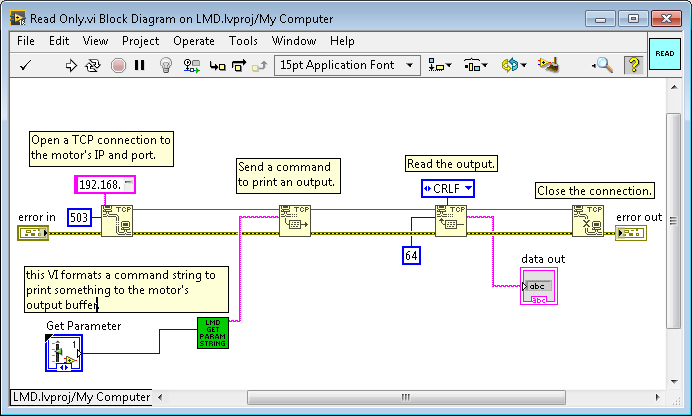Toggle Retain Wire Values button
The width and height of the screenshot is (692, 416).
tap(192, 66)
